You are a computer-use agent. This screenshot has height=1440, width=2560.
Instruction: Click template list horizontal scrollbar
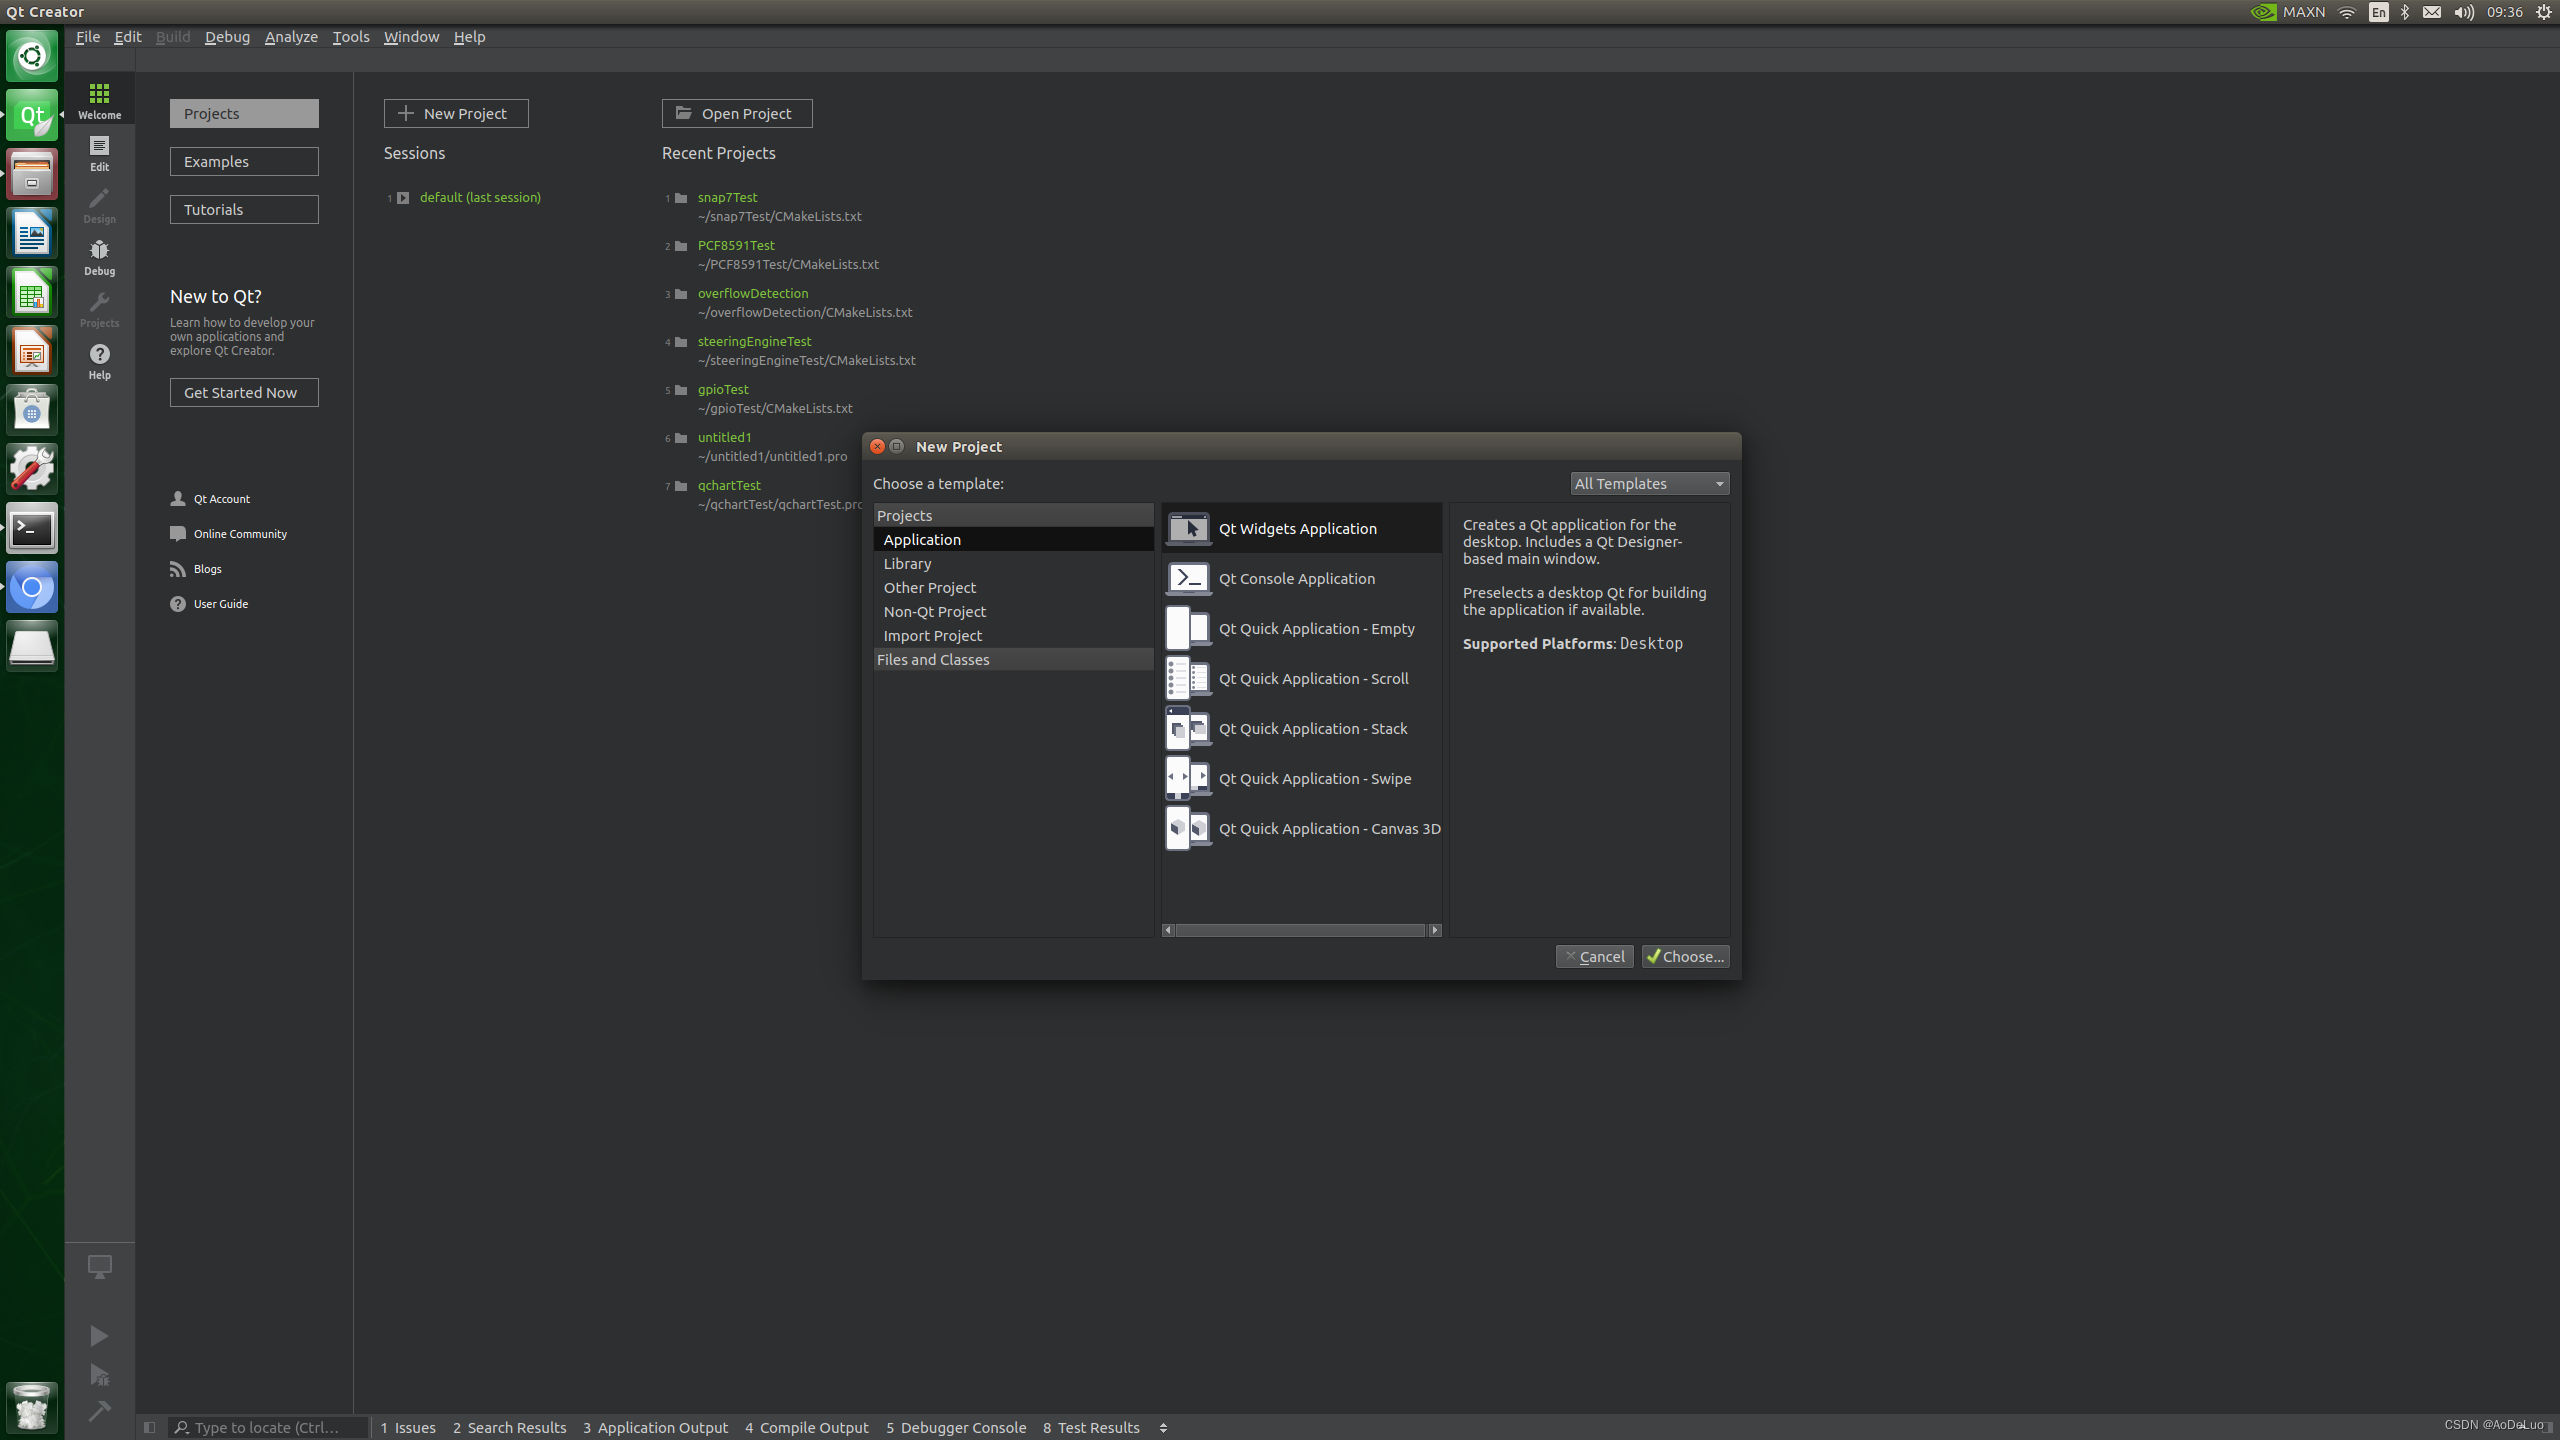point(1300,930)
